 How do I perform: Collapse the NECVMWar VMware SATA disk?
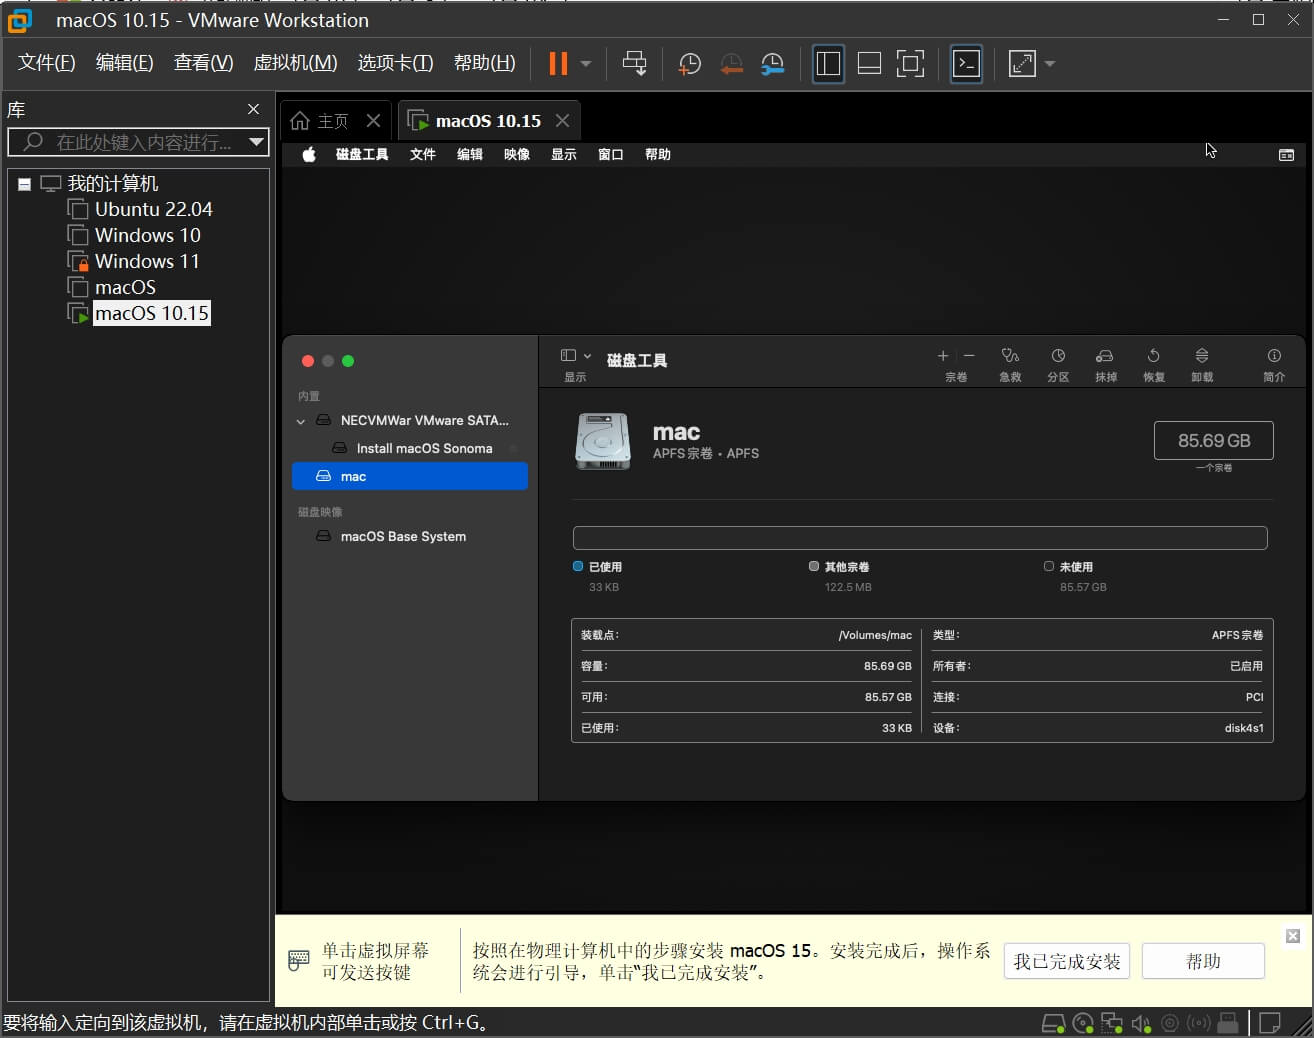301,421
